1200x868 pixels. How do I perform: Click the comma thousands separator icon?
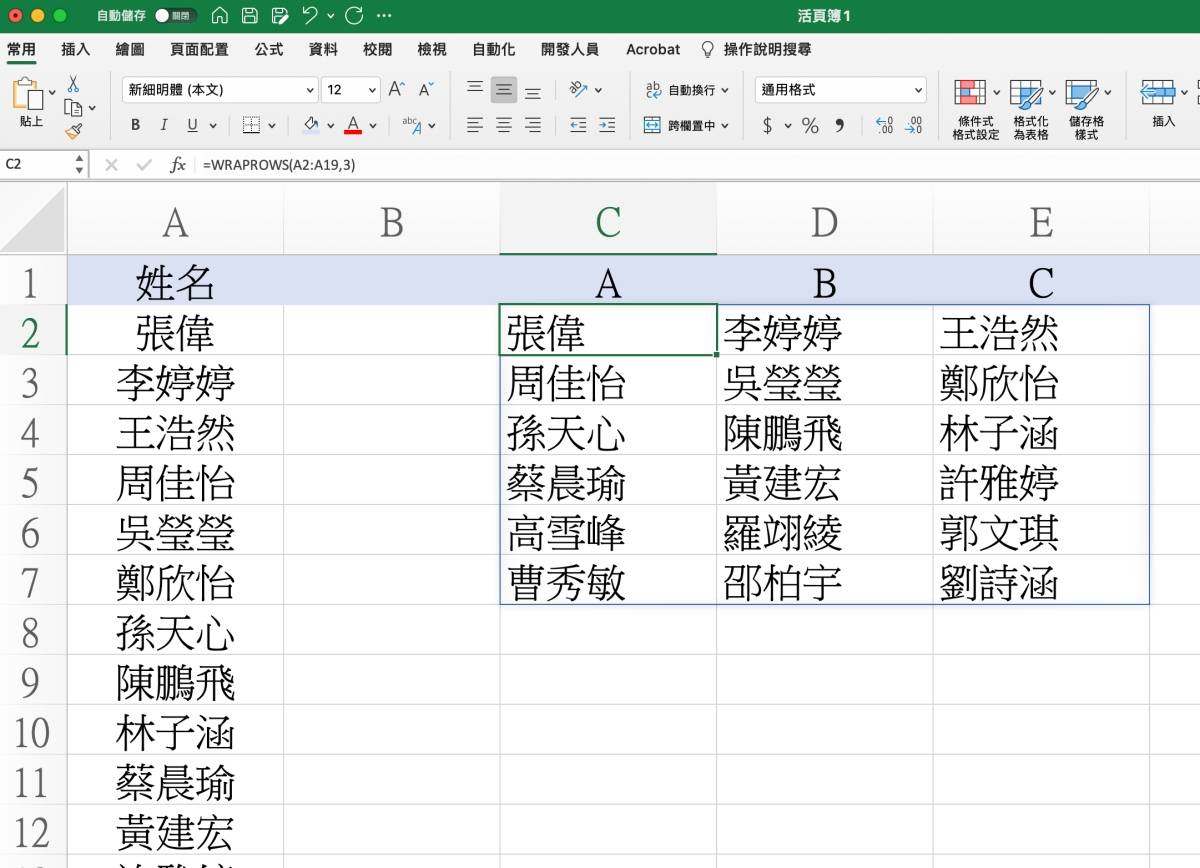click(x=840, y=124)
